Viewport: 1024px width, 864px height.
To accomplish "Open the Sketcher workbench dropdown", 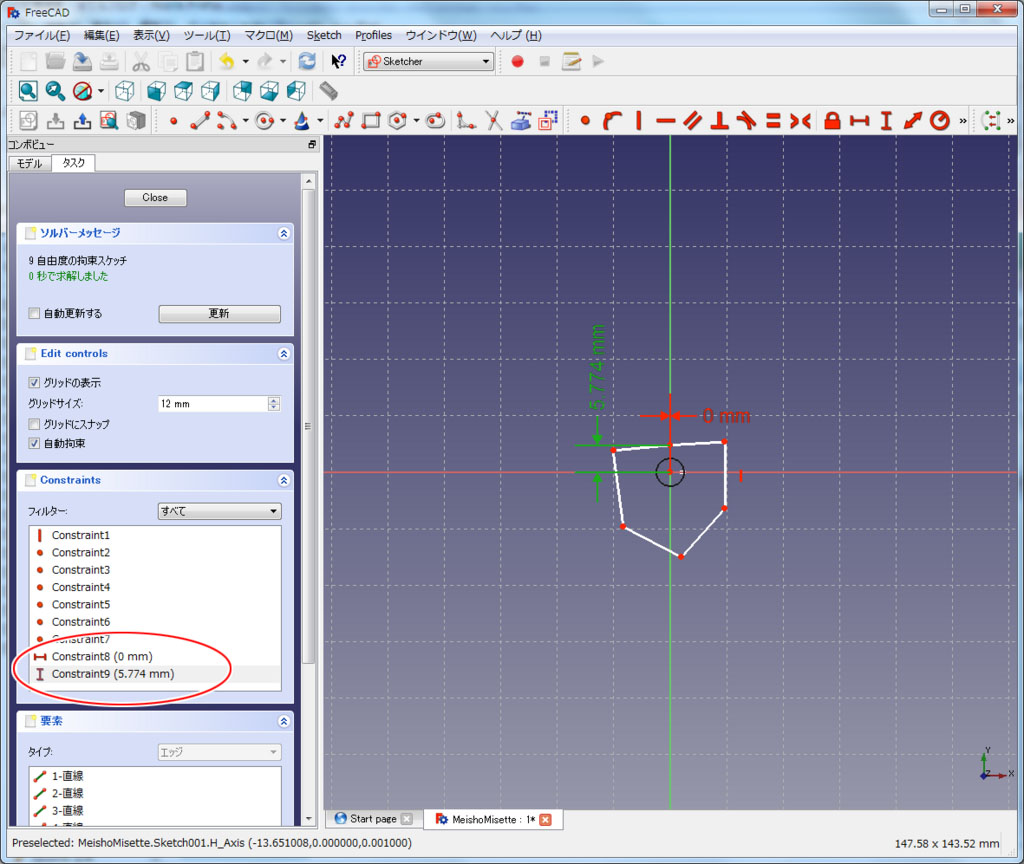I will pyautogui.click(x=428, y=61).
